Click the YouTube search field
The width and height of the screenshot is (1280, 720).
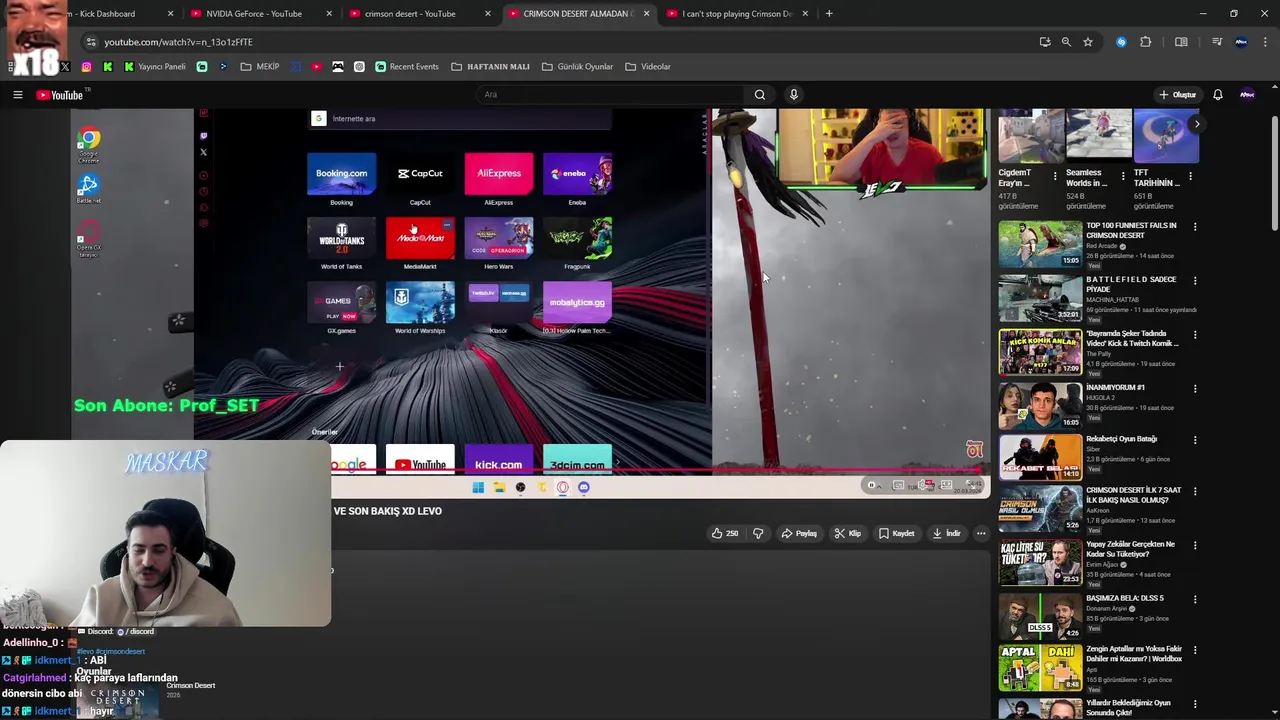point(610,95)
